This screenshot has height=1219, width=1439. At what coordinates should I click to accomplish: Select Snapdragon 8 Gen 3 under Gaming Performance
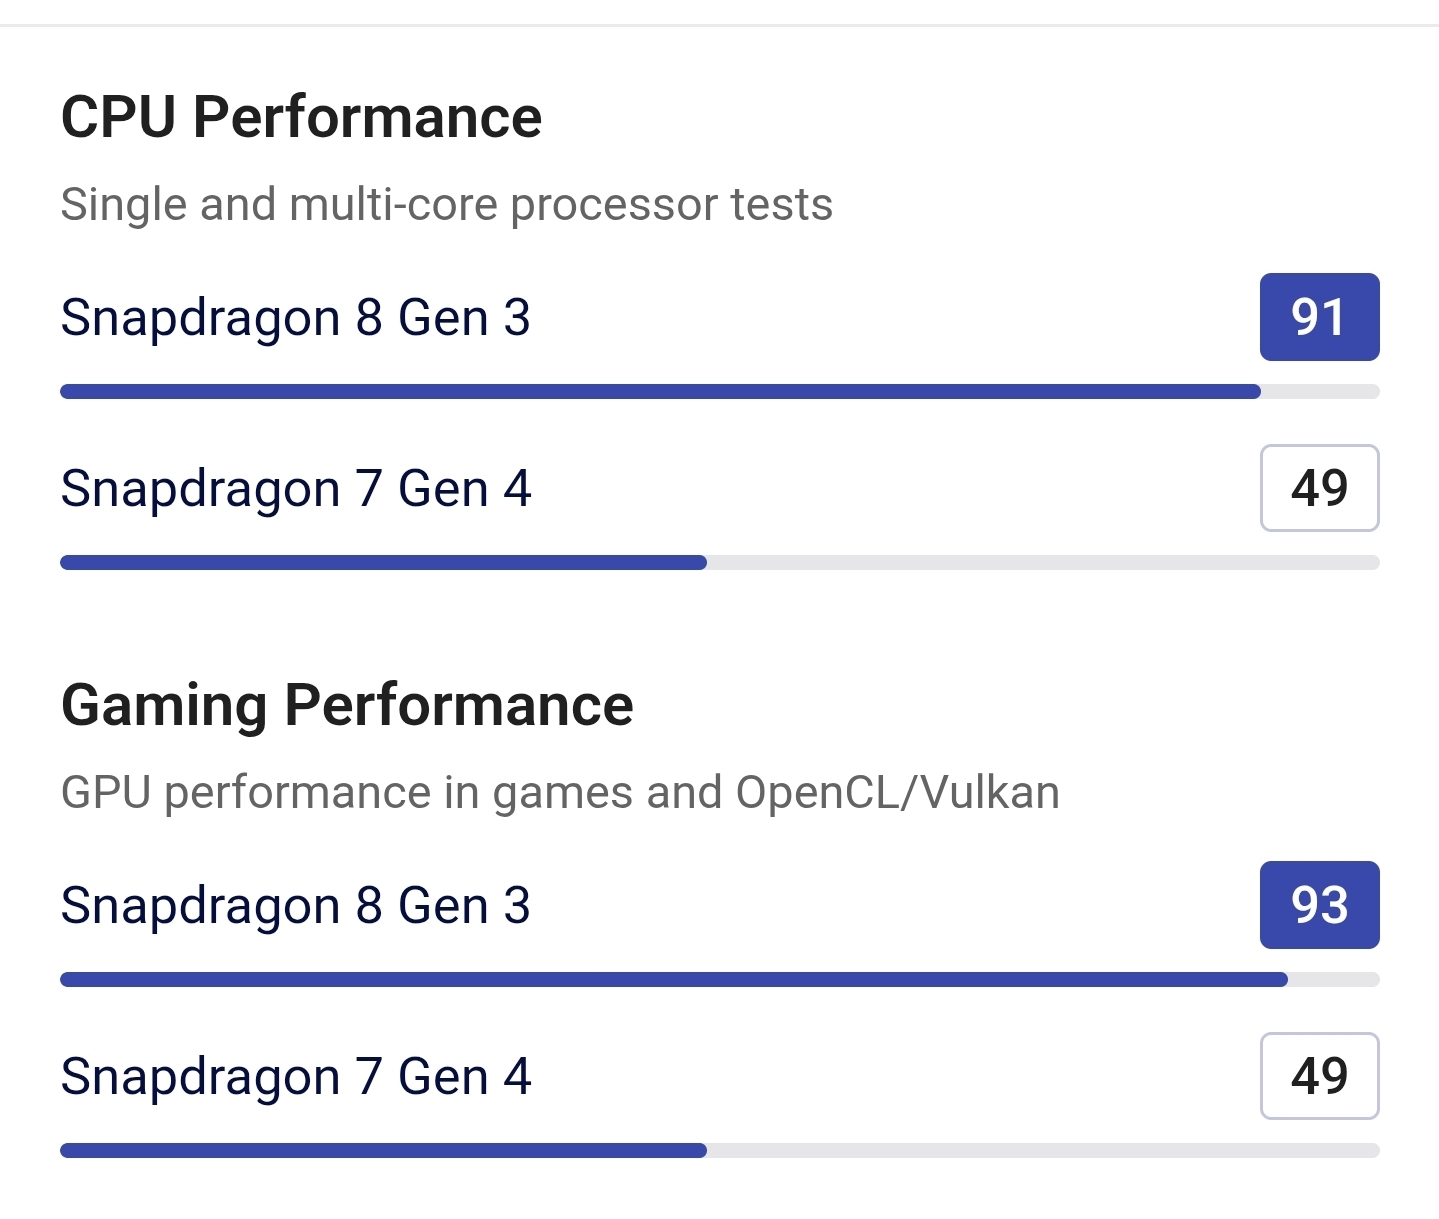coord(295,906)
